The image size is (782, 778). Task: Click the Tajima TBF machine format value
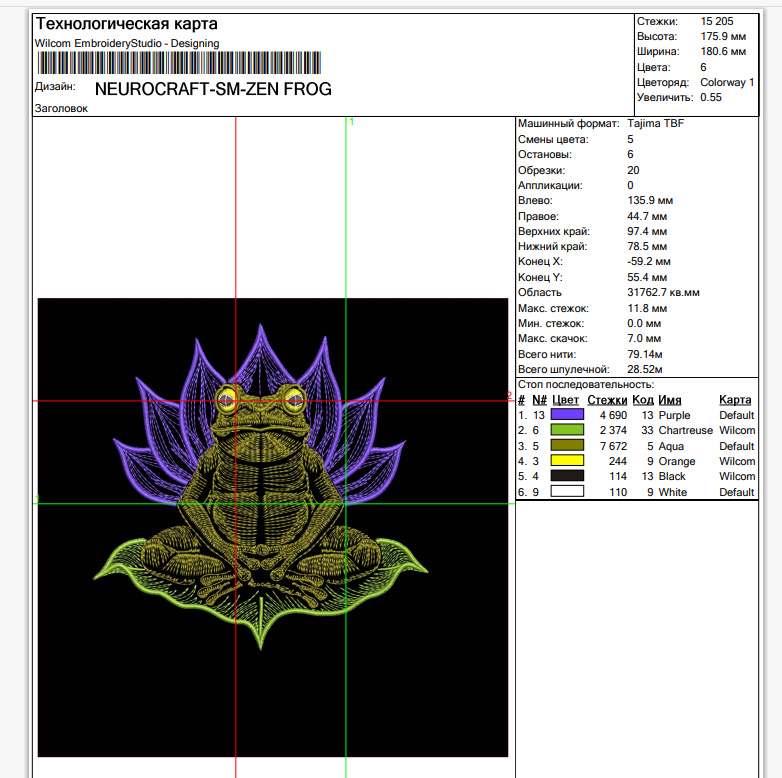655,124
